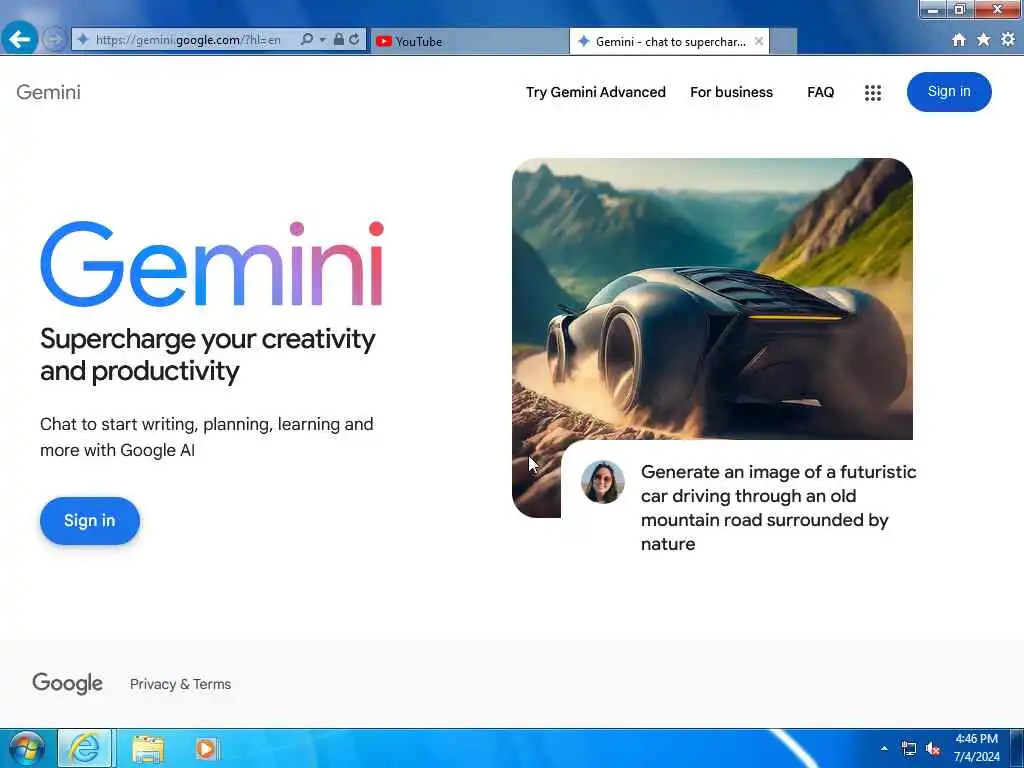The image size is (1024, 768).
Task: Select the Gemini browser tab
Action: pyautogui.click(x=669, y=41)
